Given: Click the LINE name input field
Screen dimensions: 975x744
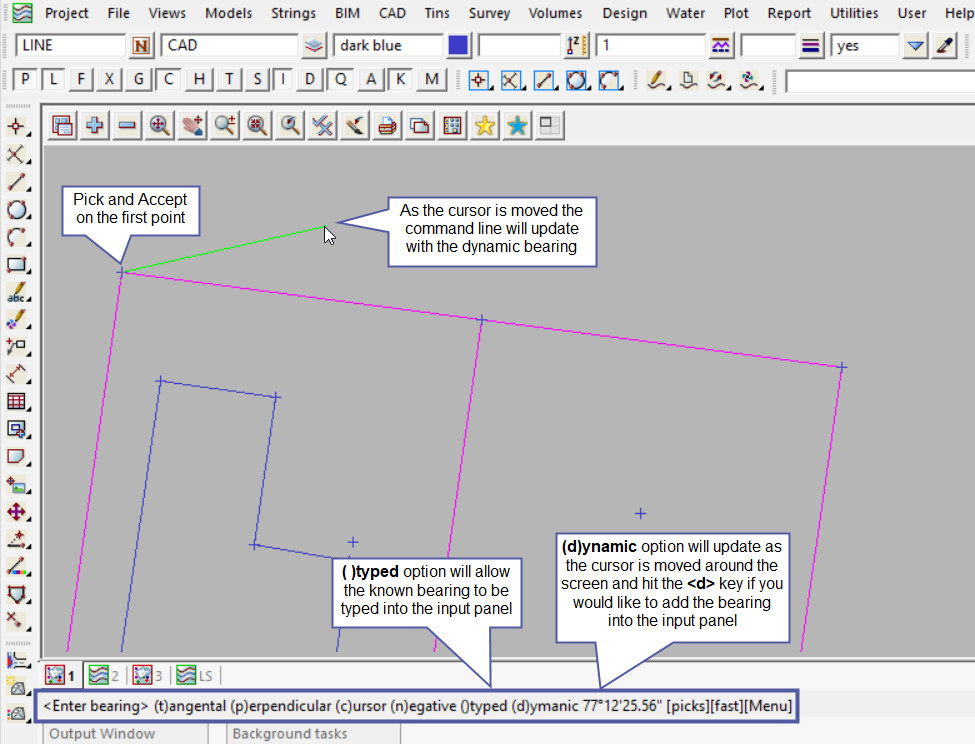Looking at the screenshot, I should point(70,46).
